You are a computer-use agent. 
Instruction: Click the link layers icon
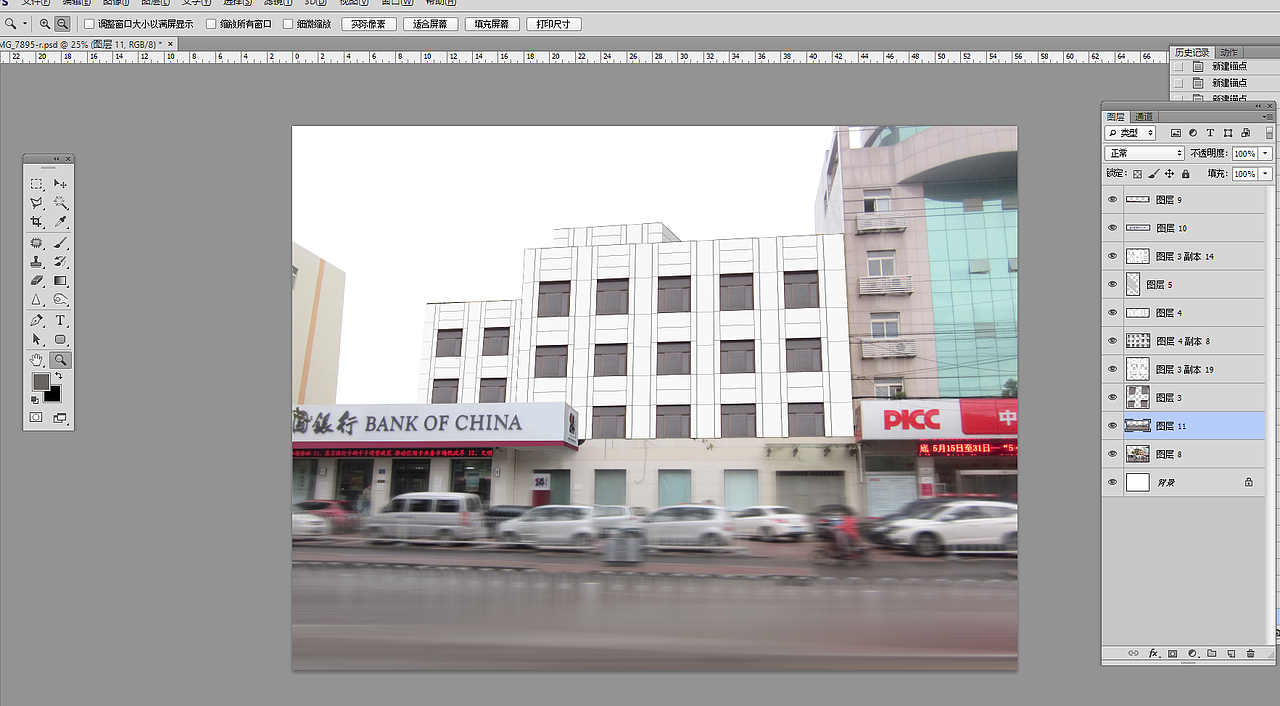point(1133,653)
